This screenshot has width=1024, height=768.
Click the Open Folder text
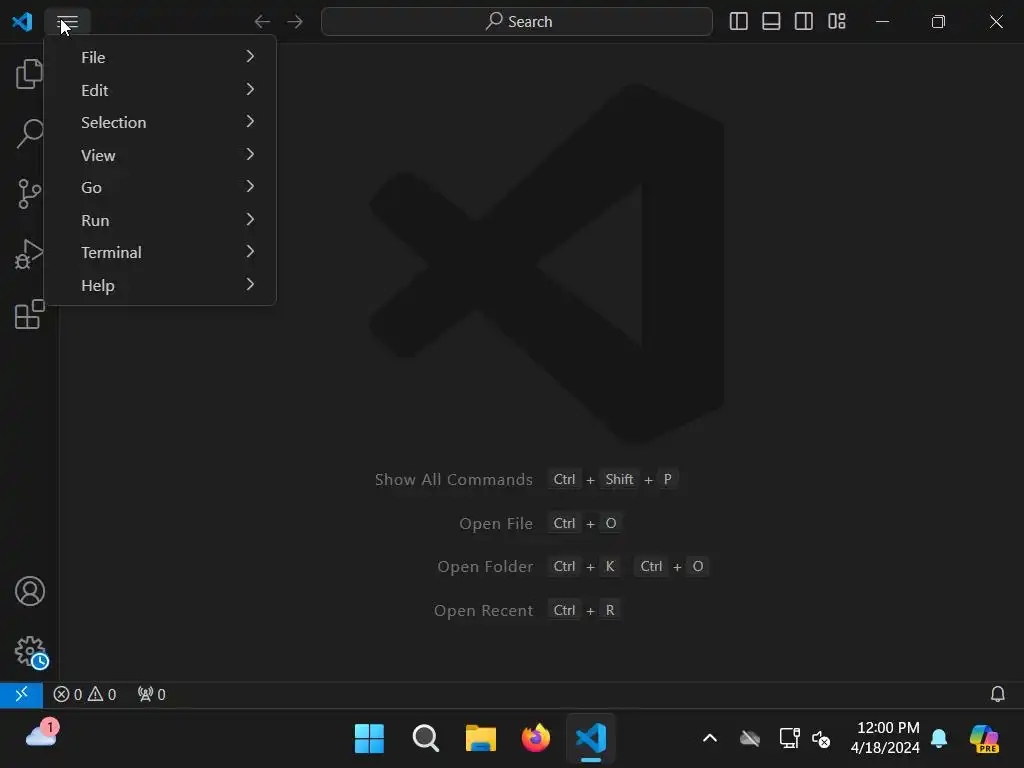[x=485, y=567]
